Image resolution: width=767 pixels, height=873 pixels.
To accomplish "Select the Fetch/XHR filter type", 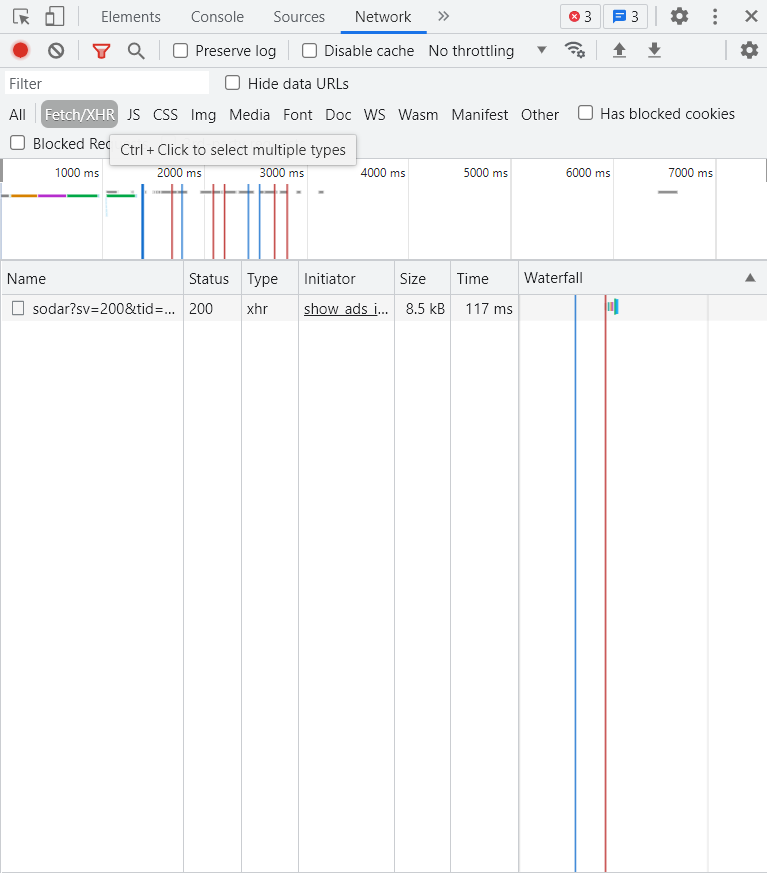I will coord(80,115).
